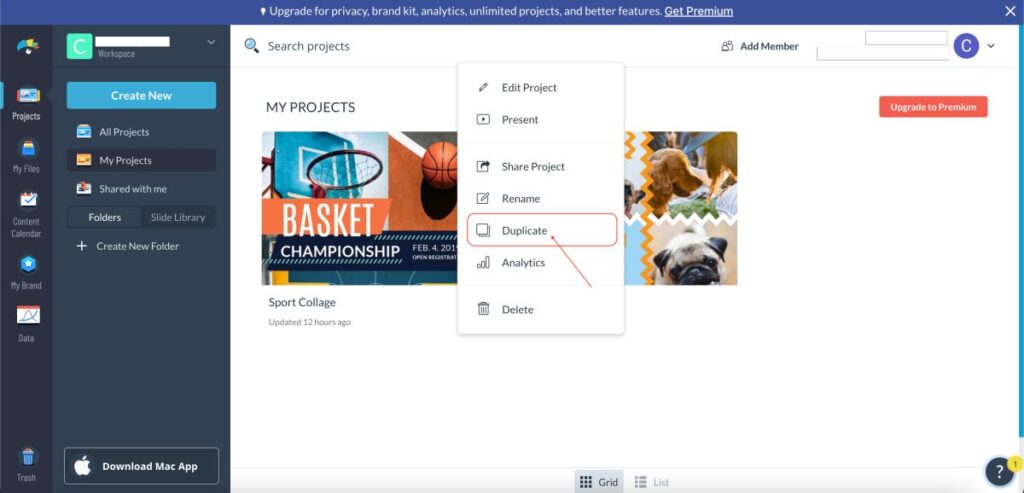
Task: Click the MY PROJECTS heading
Action: [310, 107]
